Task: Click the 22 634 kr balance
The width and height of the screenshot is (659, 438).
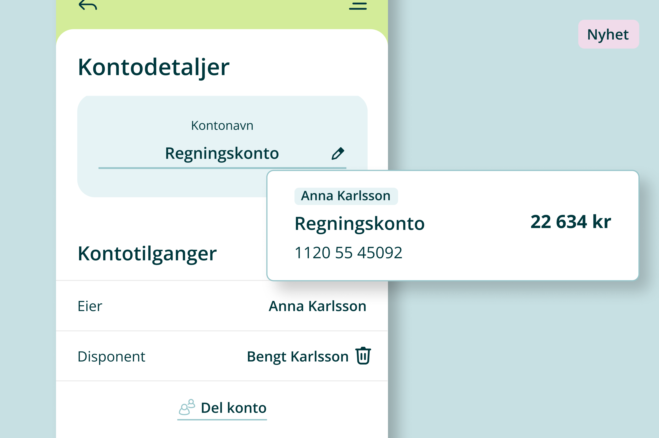Action: [x=570, y=222]
